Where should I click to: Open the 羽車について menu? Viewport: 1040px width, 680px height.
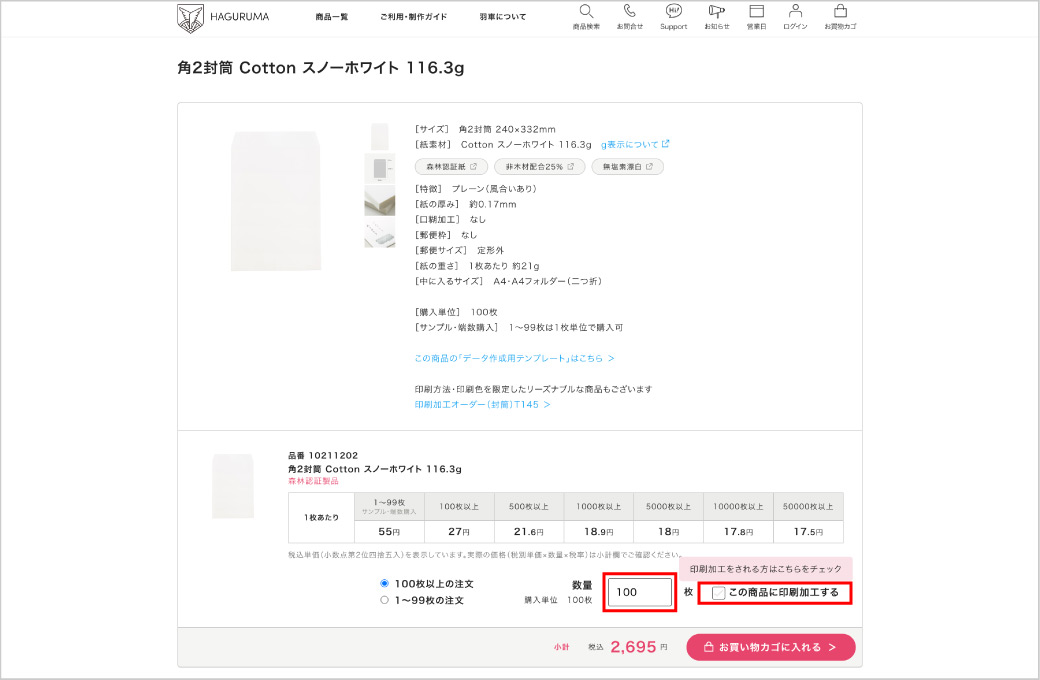pos(502,17)
